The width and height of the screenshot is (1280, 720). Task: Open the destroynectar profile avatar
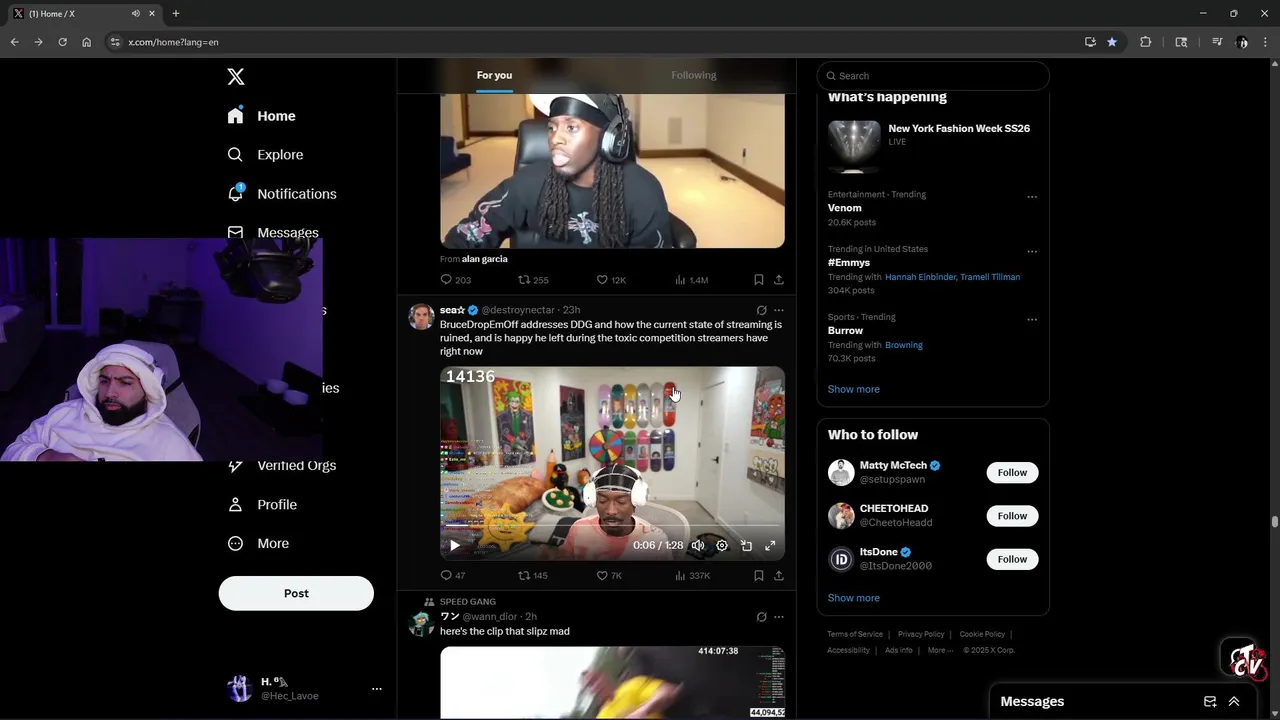pos(421,317)
